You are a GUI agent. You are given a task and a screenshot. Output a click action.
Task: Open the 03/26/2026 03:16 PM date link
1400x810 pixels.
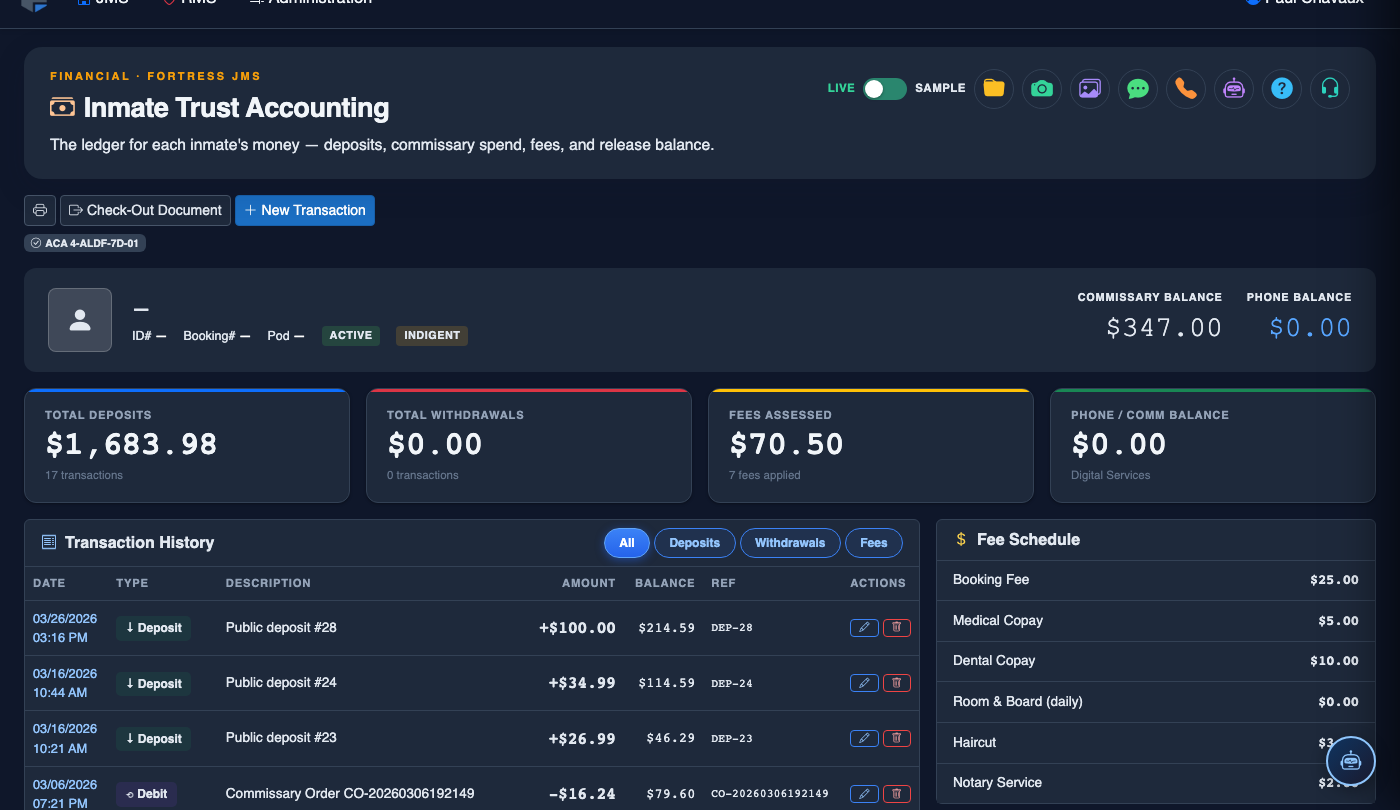pyautogui.click(x=65, y=628)
